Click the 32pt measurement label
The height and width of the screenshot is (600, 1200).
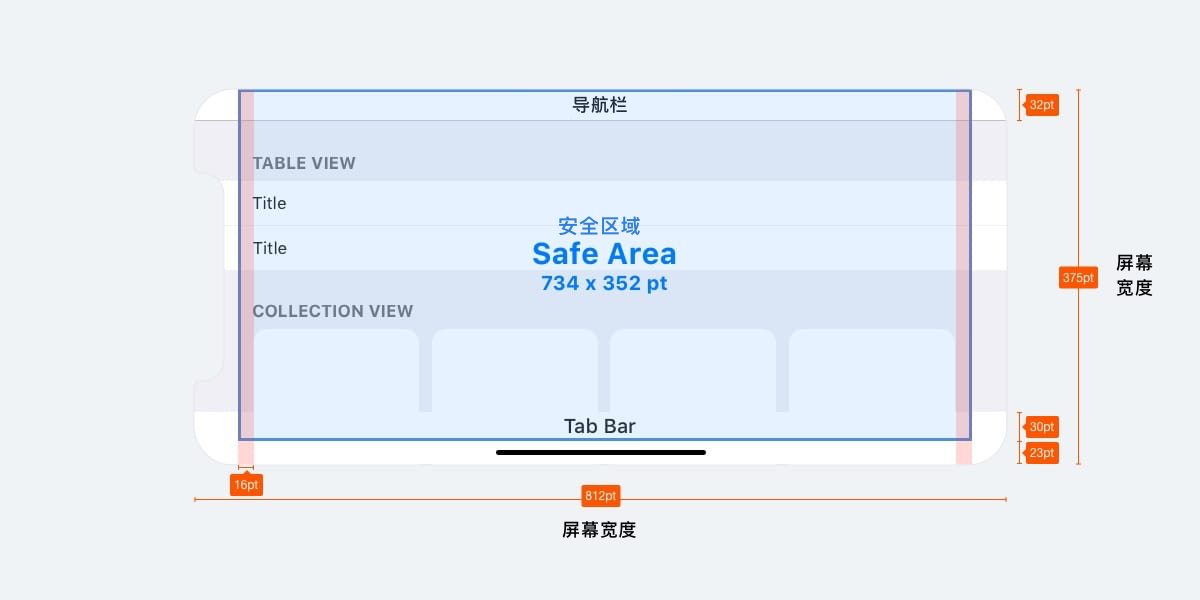coord(1042,105)
